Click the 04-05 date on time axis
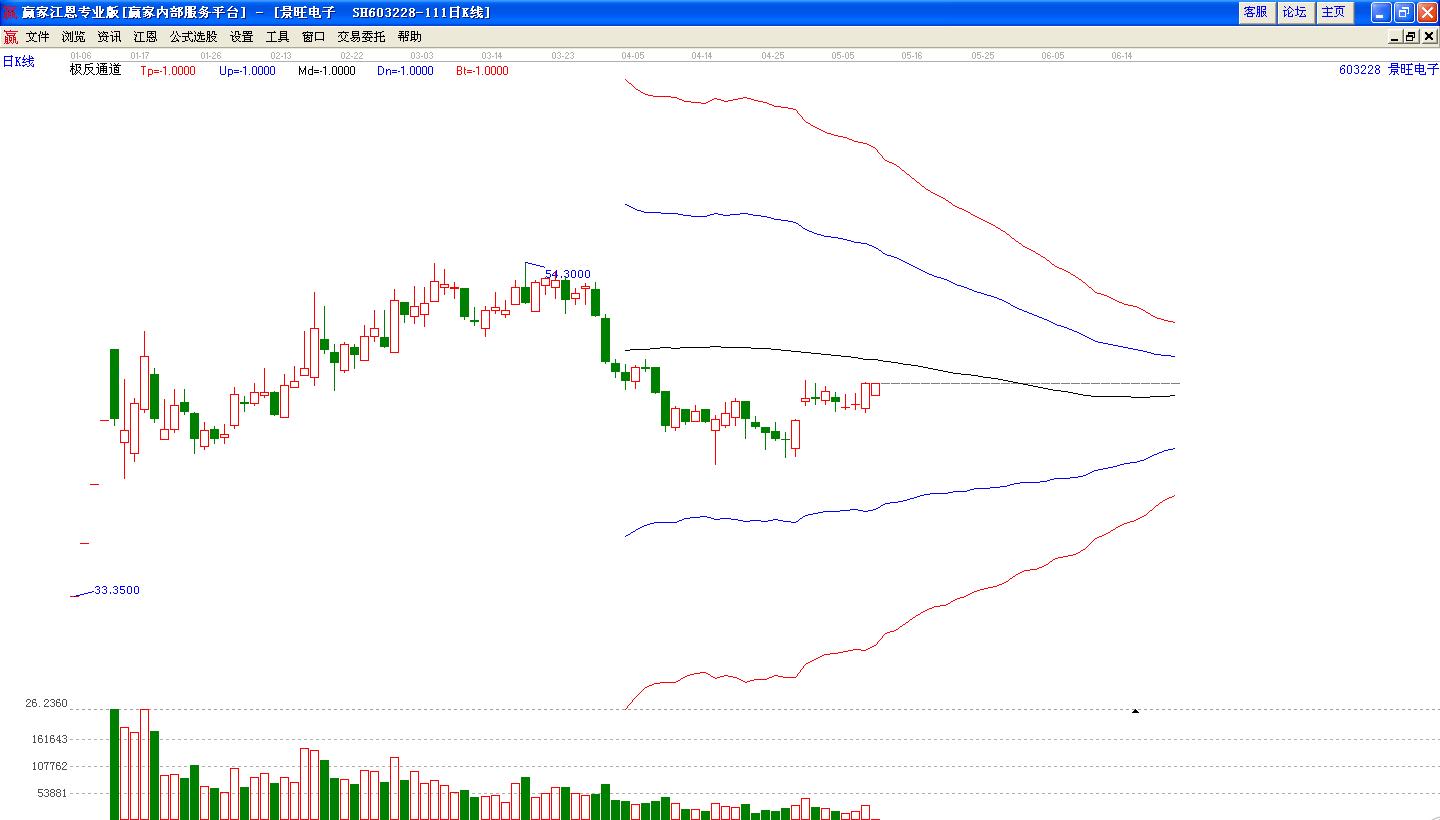The image size is (1440, 820). (632, 56)
